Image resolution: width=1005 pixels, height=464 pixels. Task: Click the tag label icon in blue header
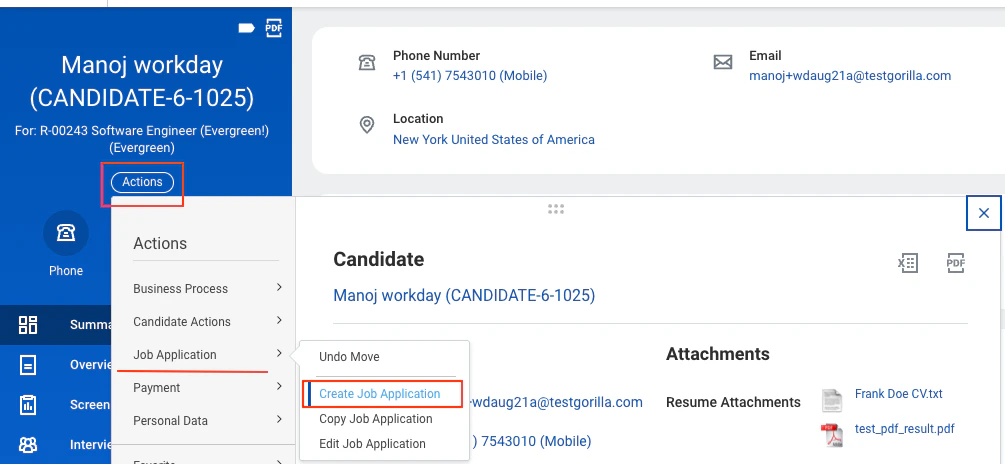pos(247,28)
